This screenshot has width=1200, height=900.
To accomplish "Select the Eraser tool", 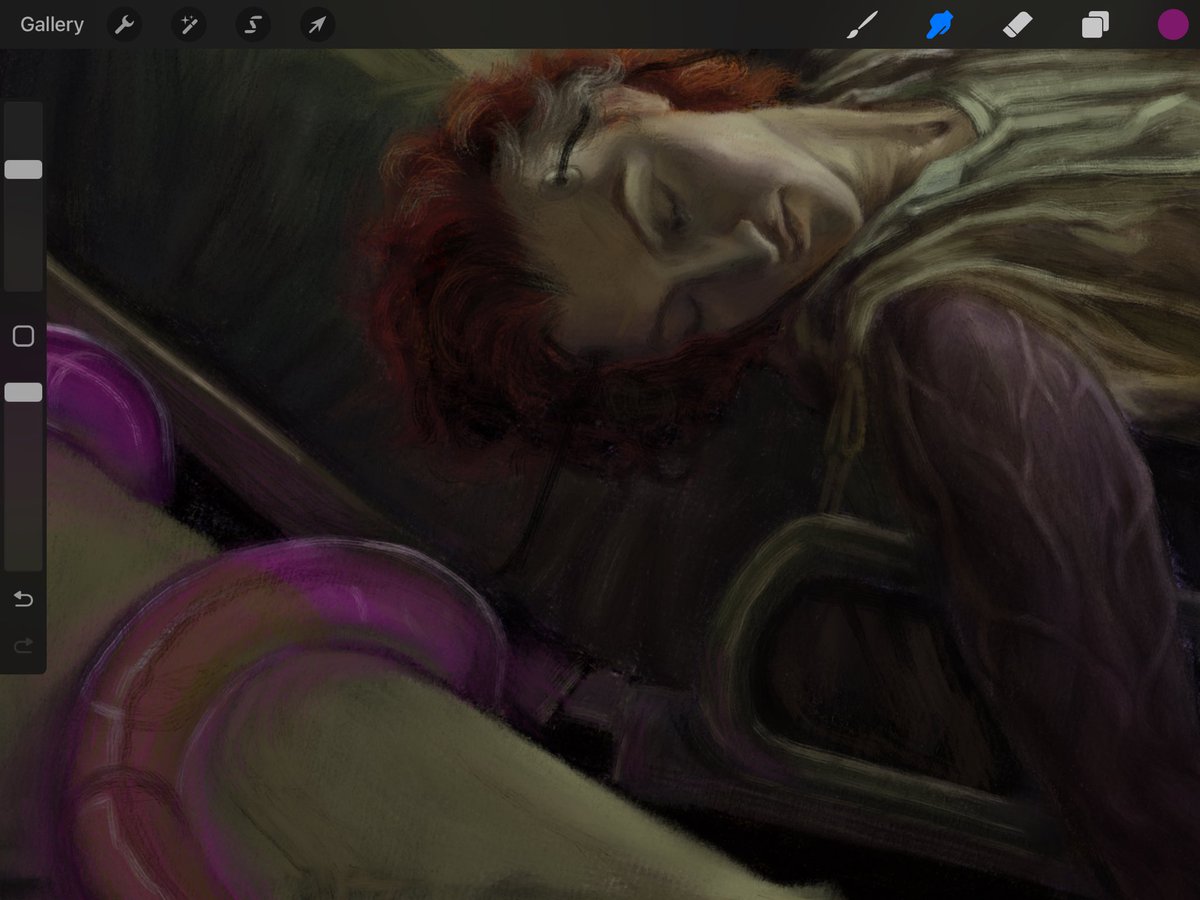I will coord(1017,25).
